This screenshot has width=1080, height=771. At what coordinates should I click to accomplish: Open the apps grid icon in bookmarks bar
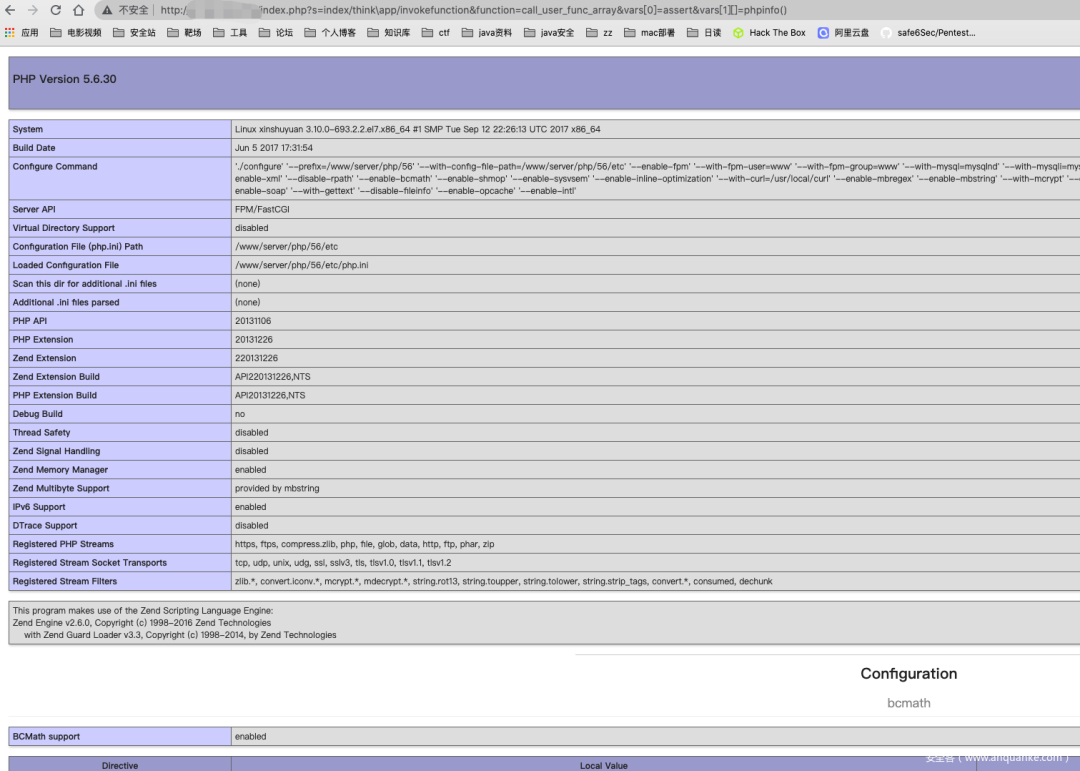click(10, 32)
